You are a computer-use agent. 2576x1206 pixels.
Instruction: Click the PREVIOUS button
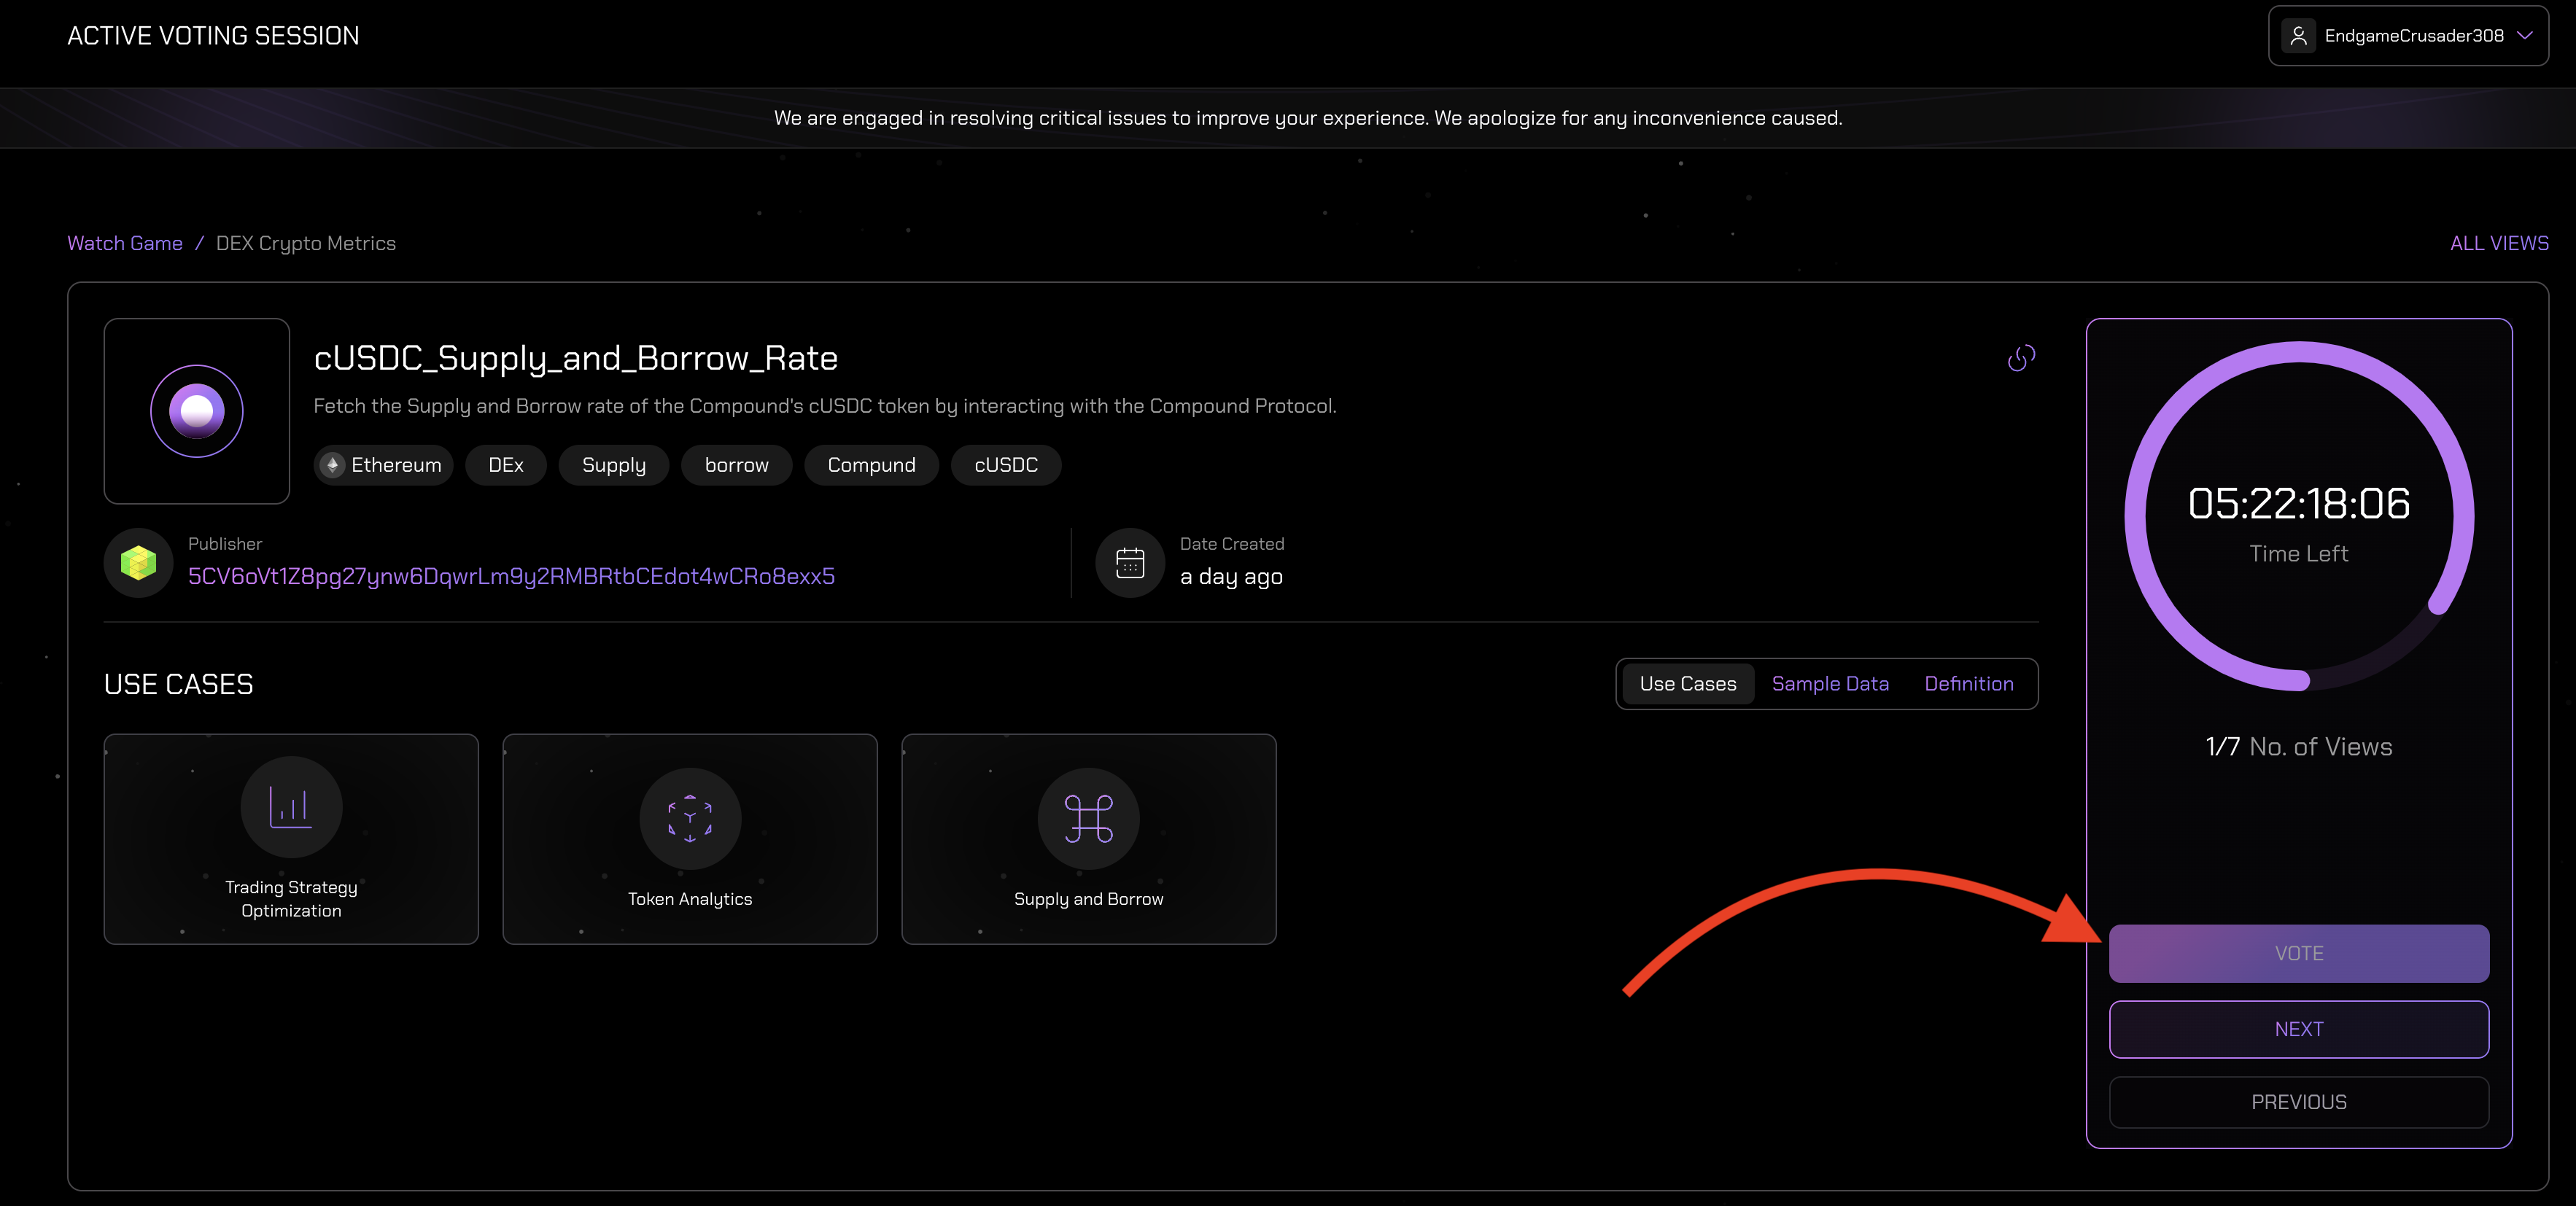(x=2298, y=1102)
